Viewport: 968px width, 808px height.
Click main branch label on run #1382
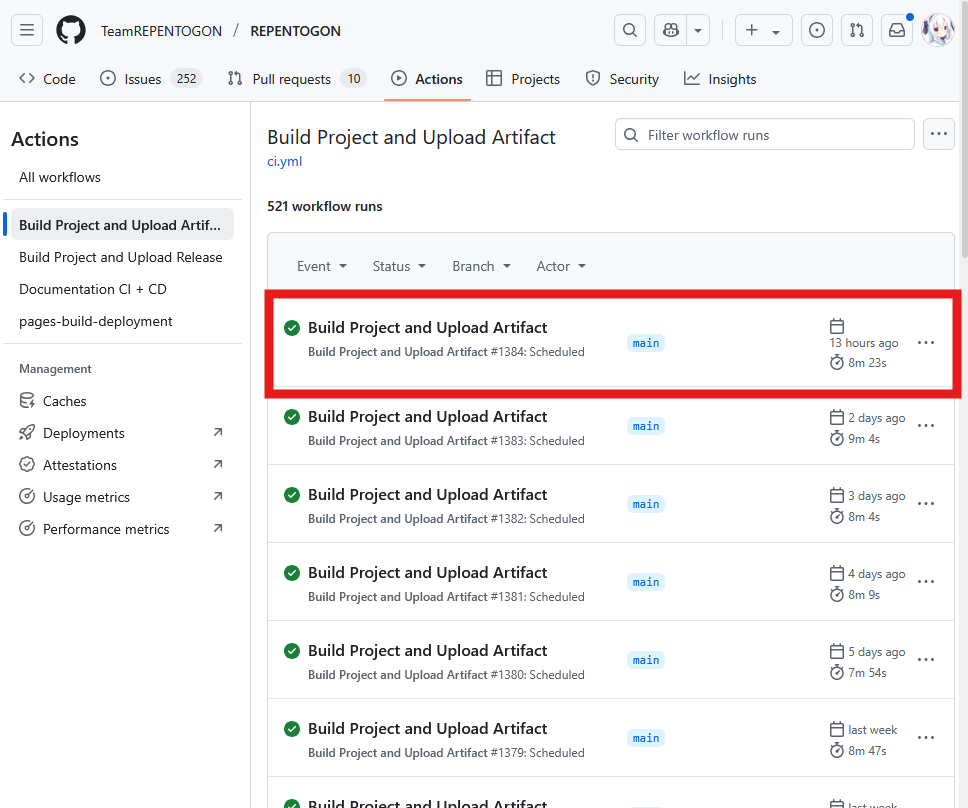646,504
